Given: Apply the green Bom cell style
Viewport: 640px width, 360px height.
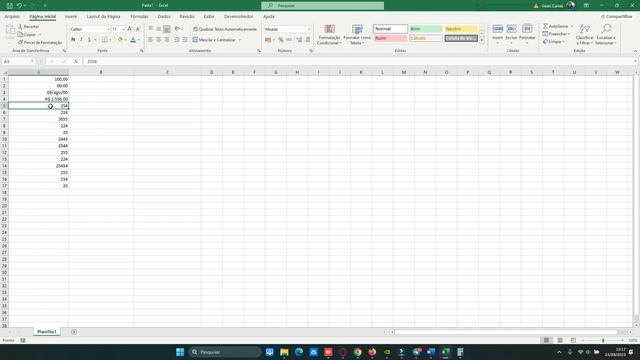Looking at the screenshot, I should (425, 29).
